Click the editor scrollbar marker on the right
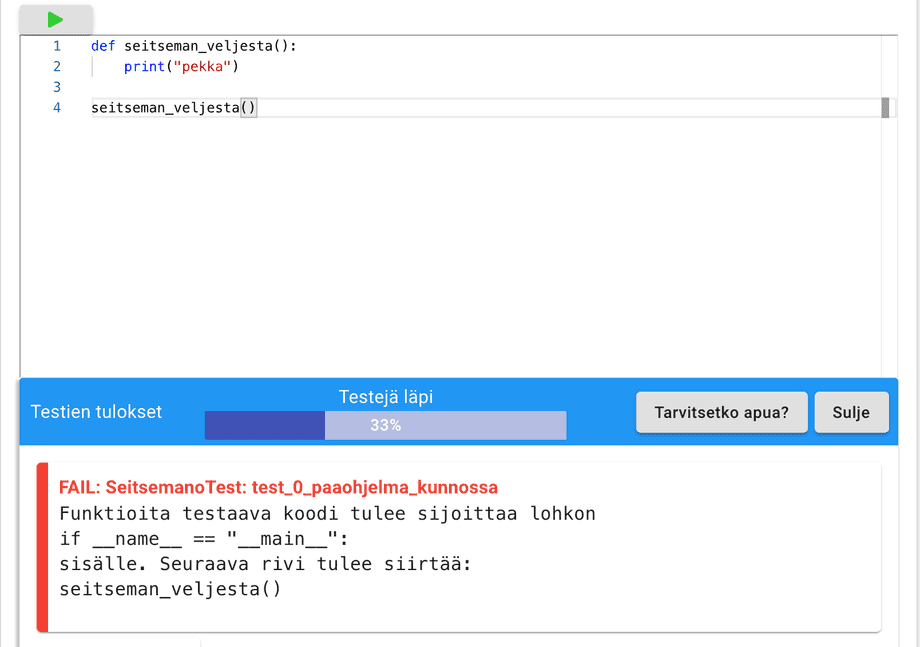This screenshot has height=647, width=920. pyautogui.click(x=885, y=108)
